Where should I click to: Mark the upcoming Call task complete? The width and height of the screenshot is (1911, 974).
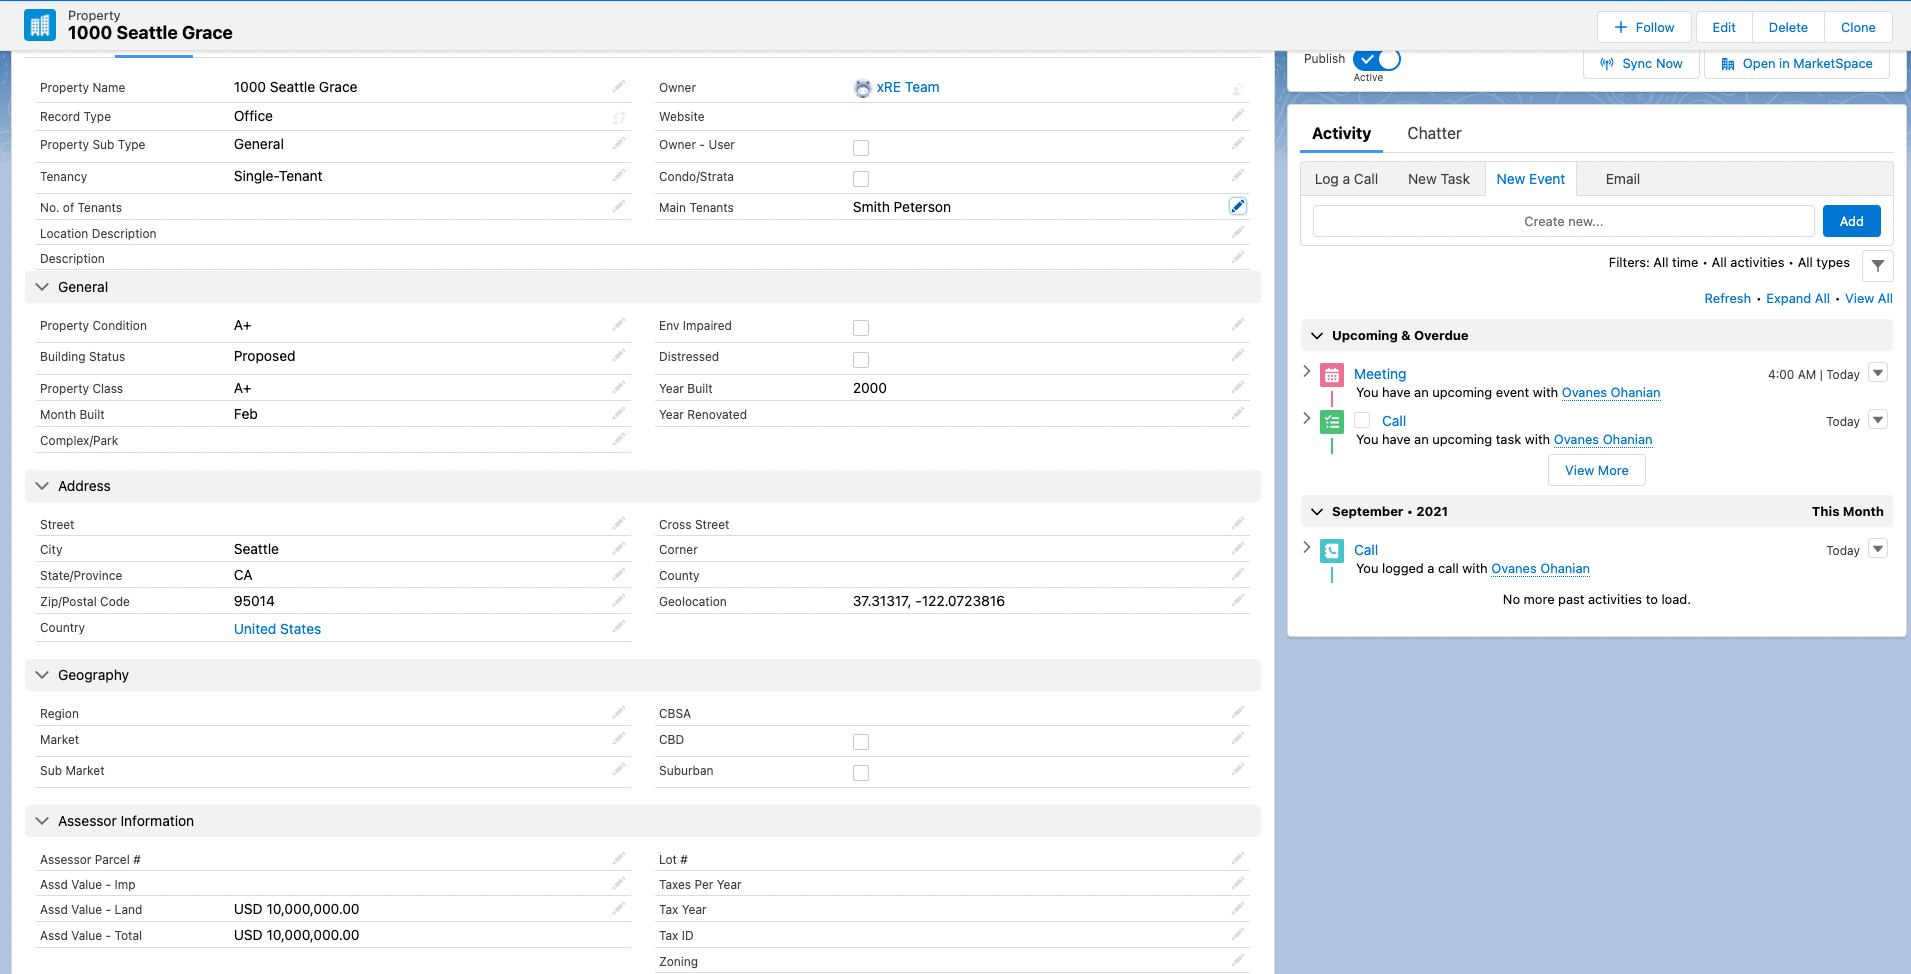pyautogui.click(x=1362, y=420)
